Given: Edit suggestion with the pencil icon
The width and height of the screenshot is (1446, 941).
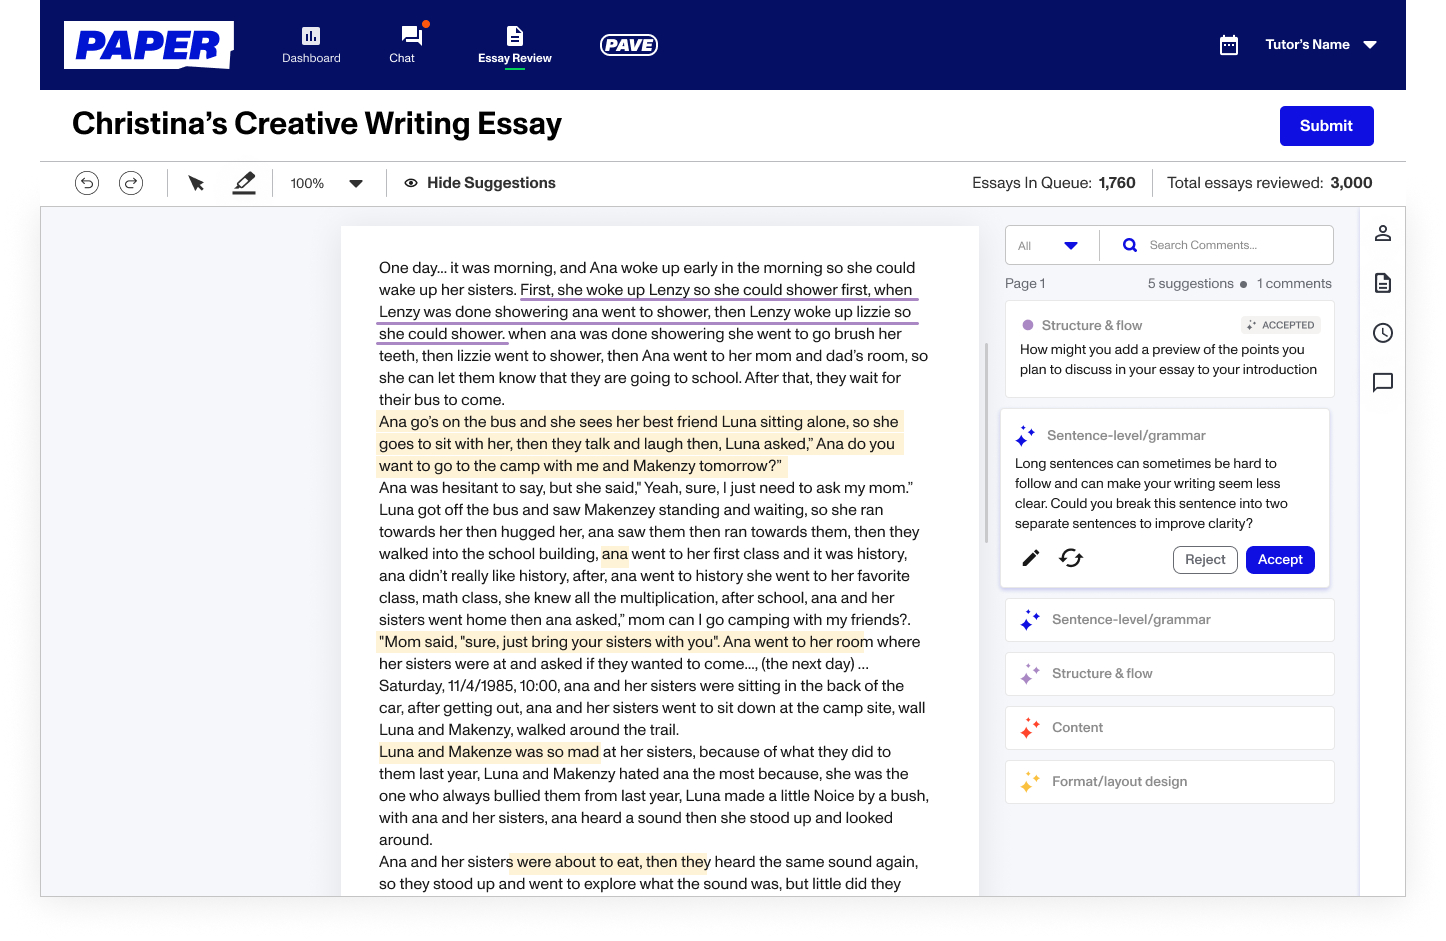Looking at the screenshot, I should [x=1031, y=558].
